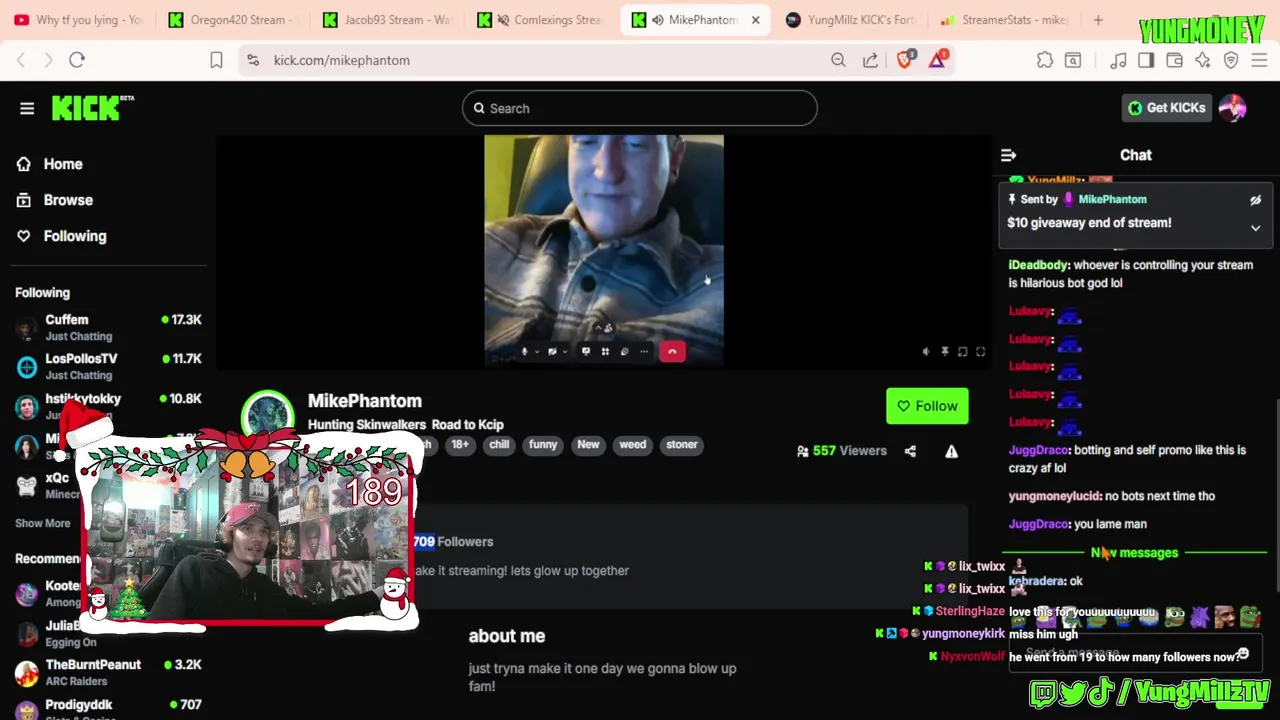Go to Home in sidebar

tap(63, 164)
